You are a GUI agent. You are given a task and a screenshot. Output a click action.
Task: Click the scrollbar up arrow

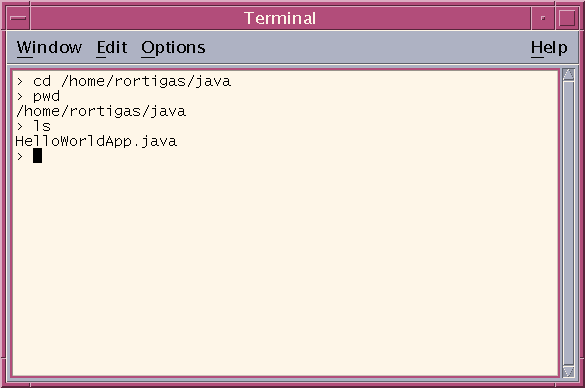569,75
